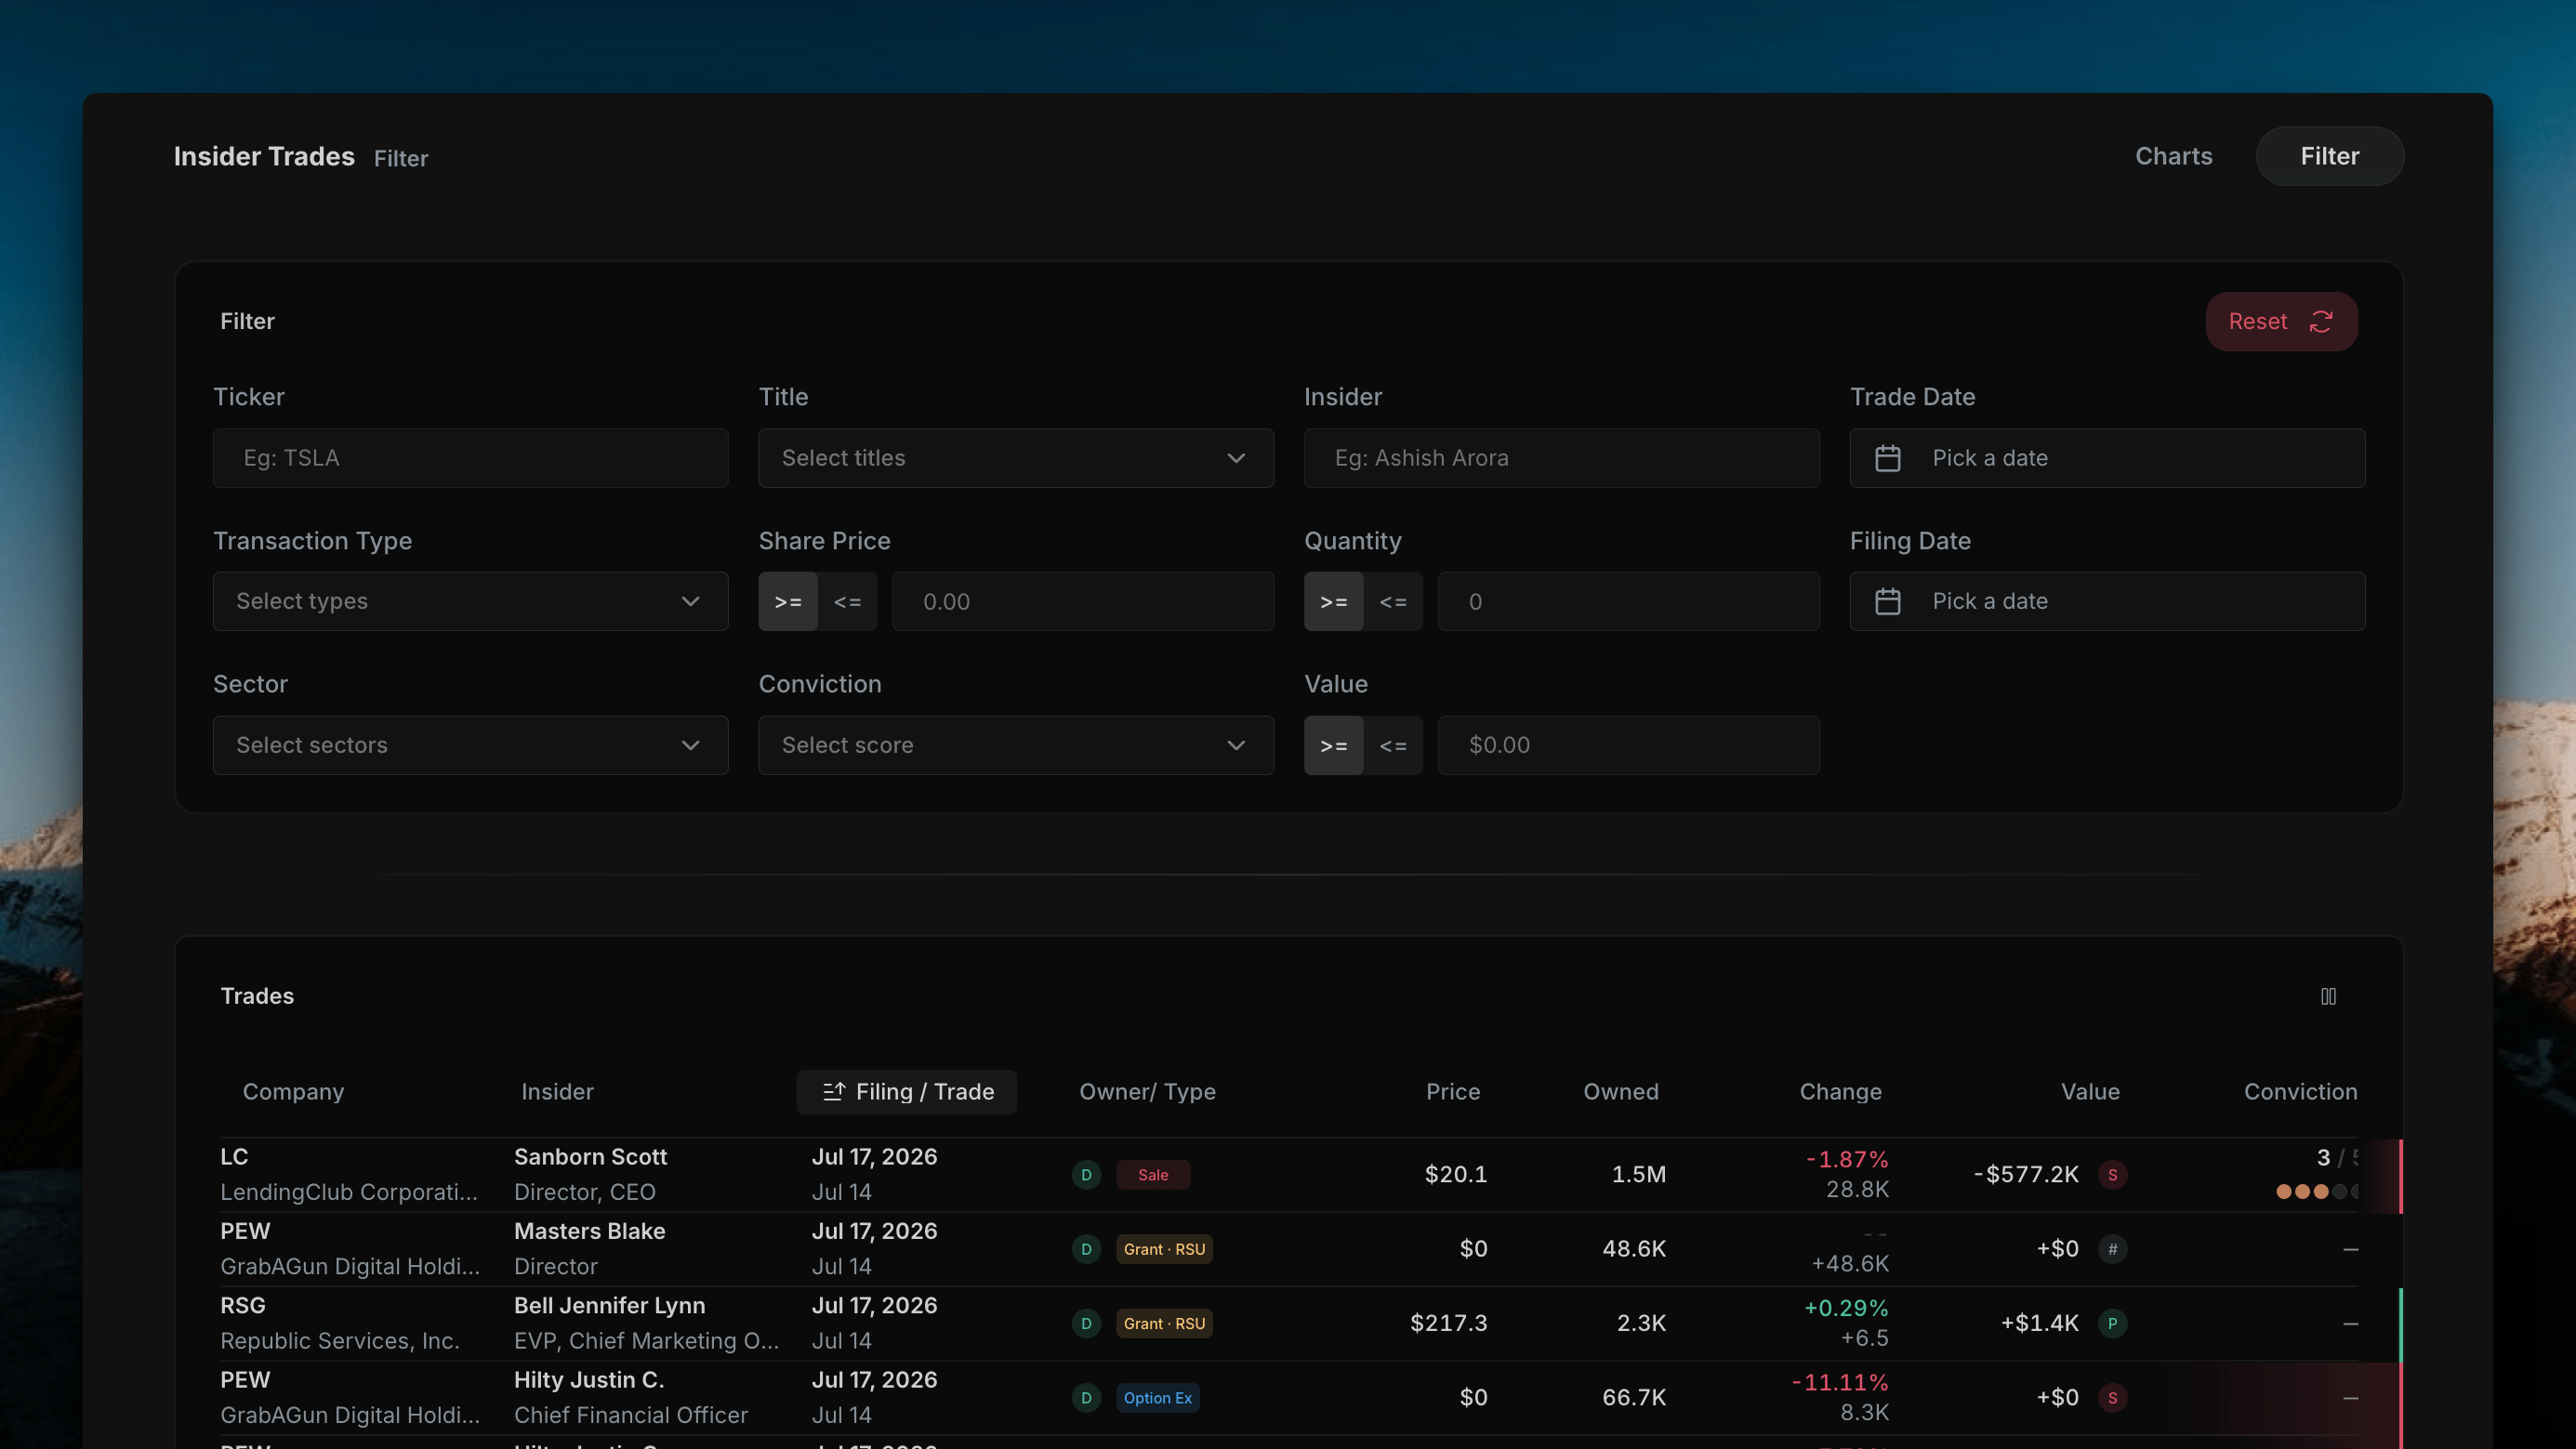The image size is (2576, 1449).
Task: Click the D owner badge in Masters Blake row
Action: click(1086, 1249)
